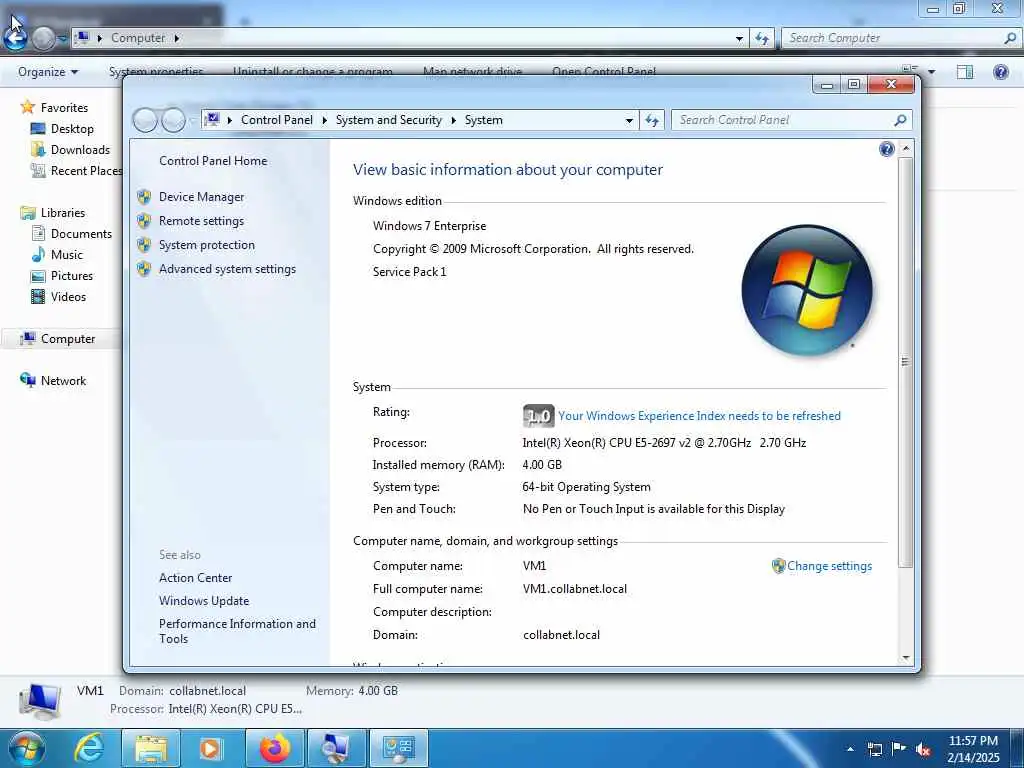
Task: Refresh the Explorer address bar
Action: tap(761, 38)
